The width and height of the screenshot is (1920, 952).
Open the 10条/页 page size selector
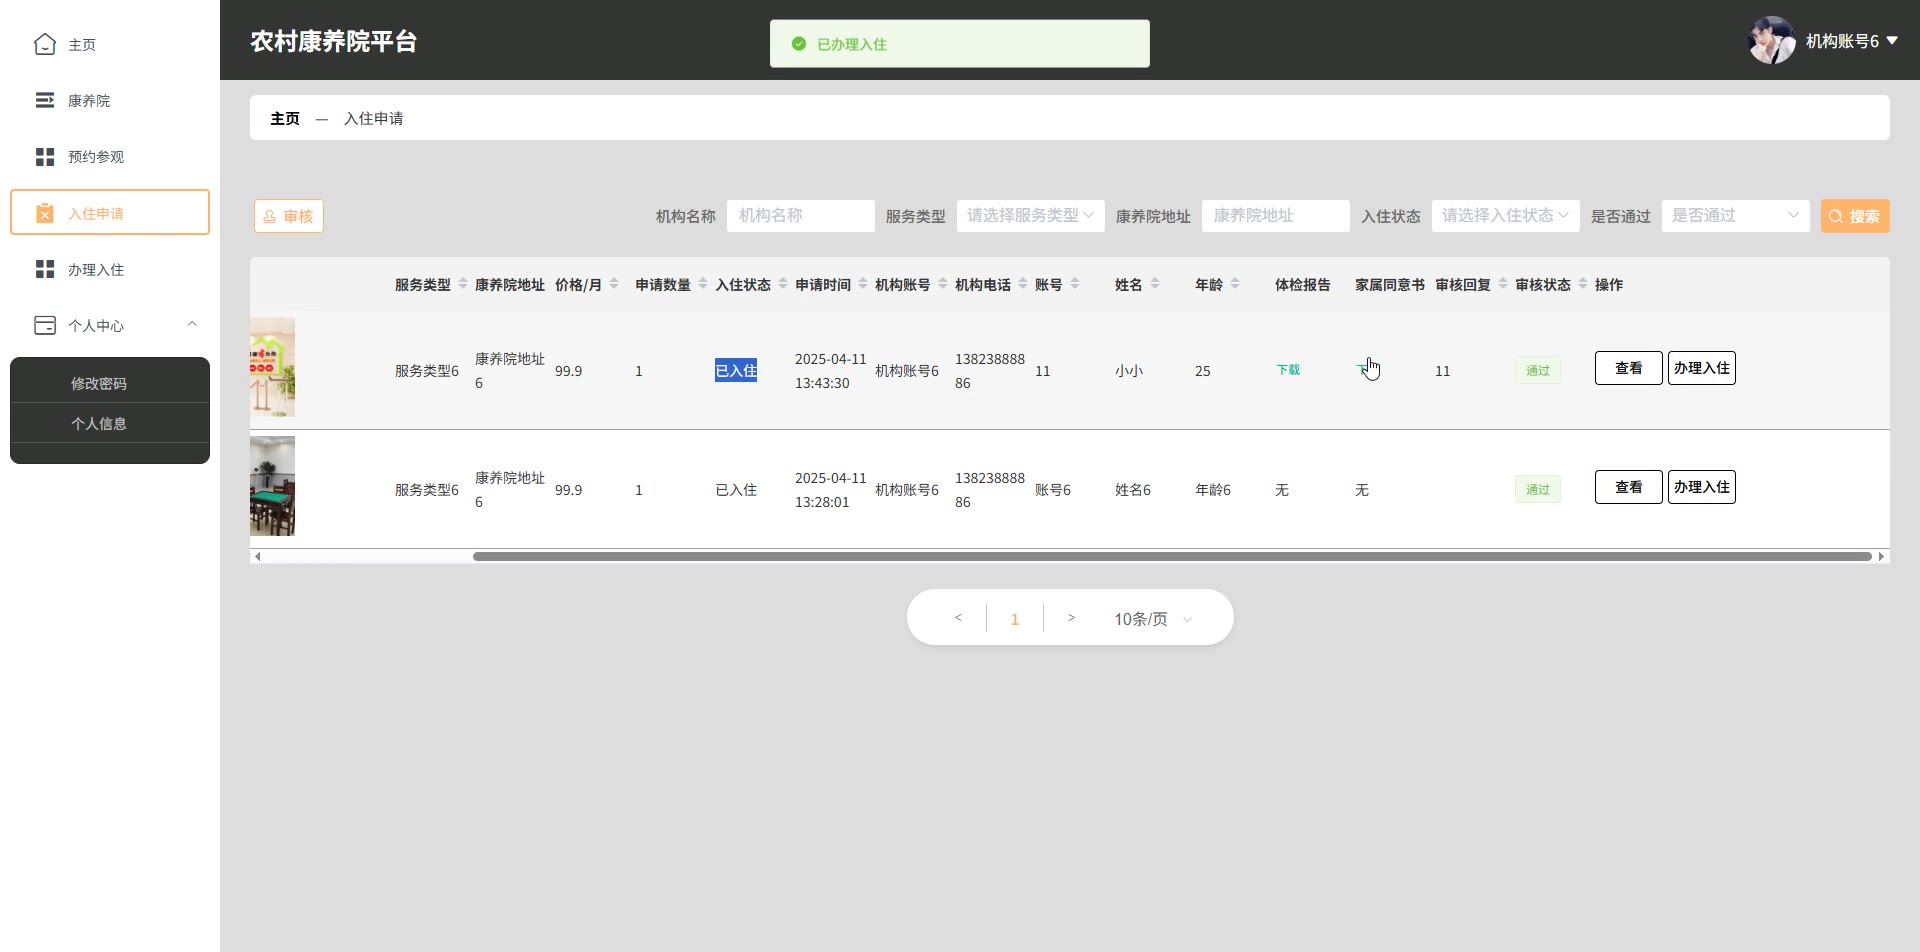1153,619
